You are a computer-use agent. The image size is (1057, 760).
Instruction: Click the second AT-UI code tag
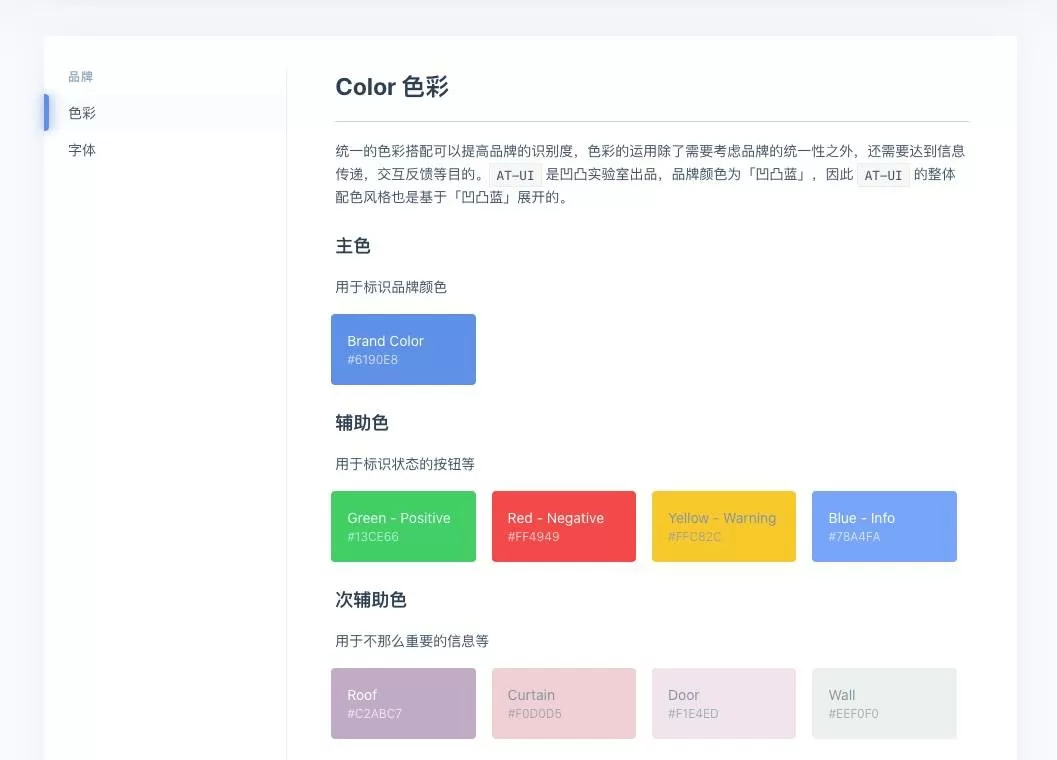click(x=883, y=175)
